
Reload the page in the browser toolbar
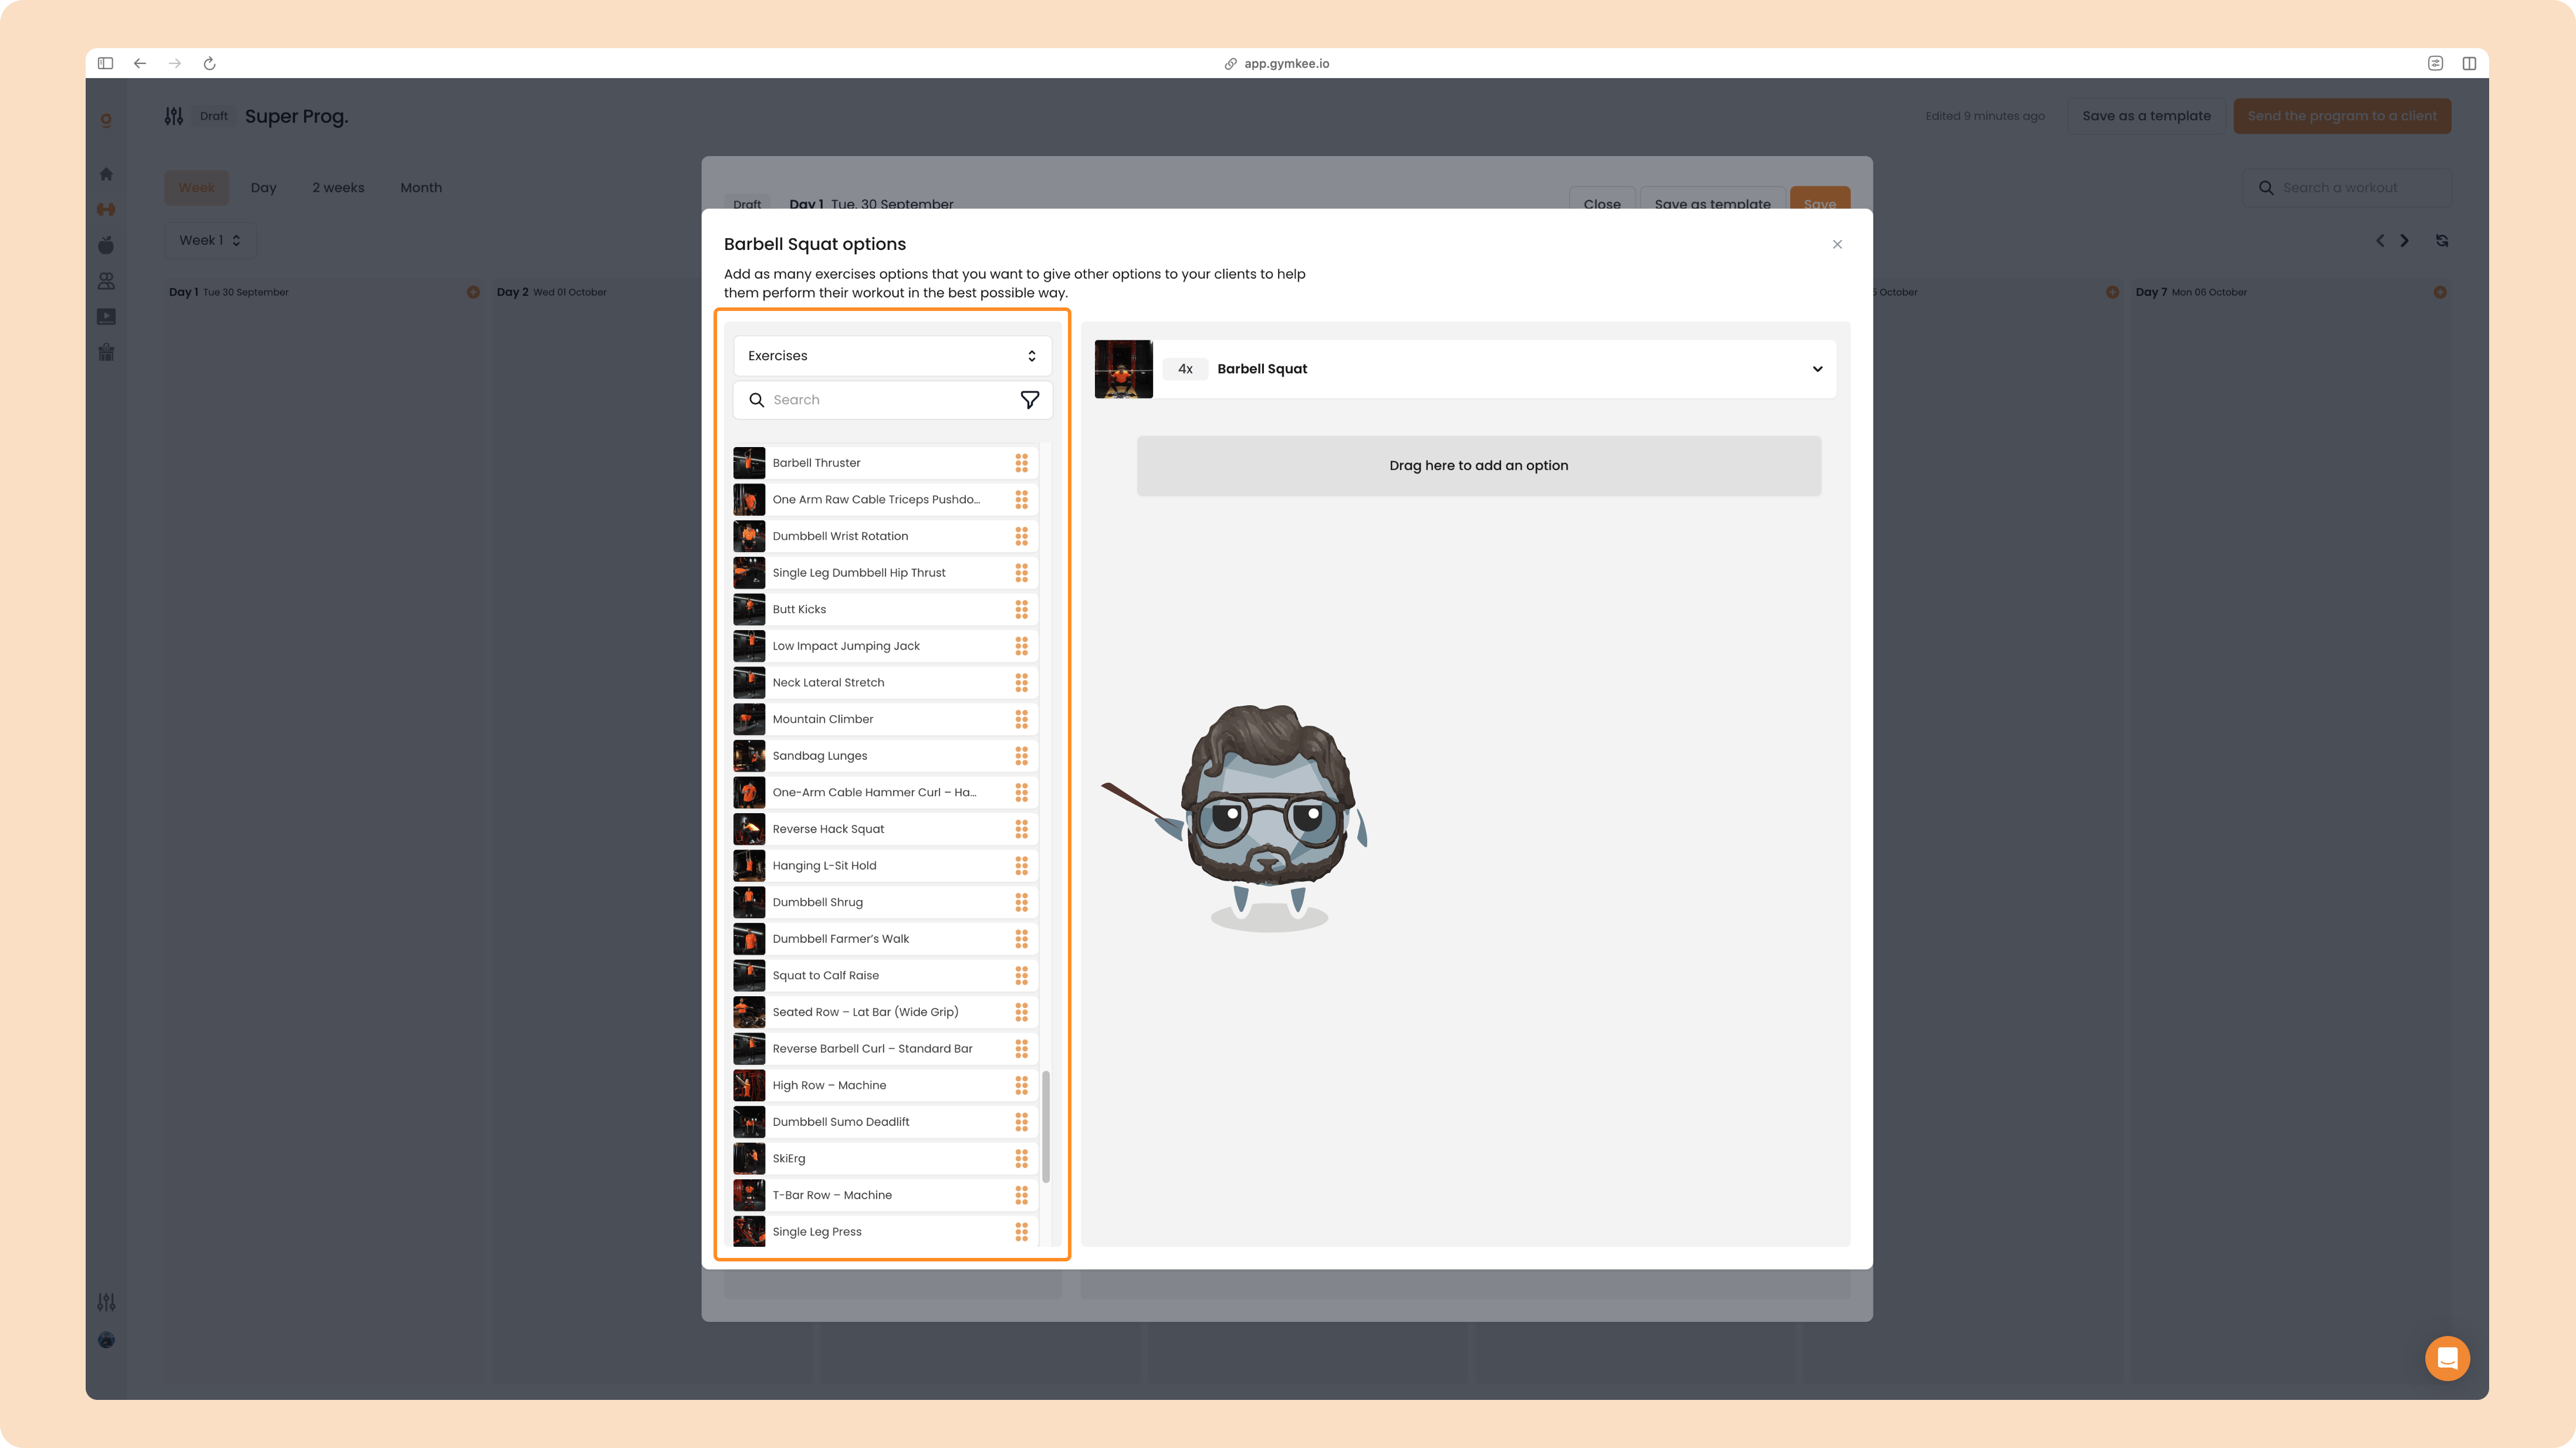tap(210, 63)
